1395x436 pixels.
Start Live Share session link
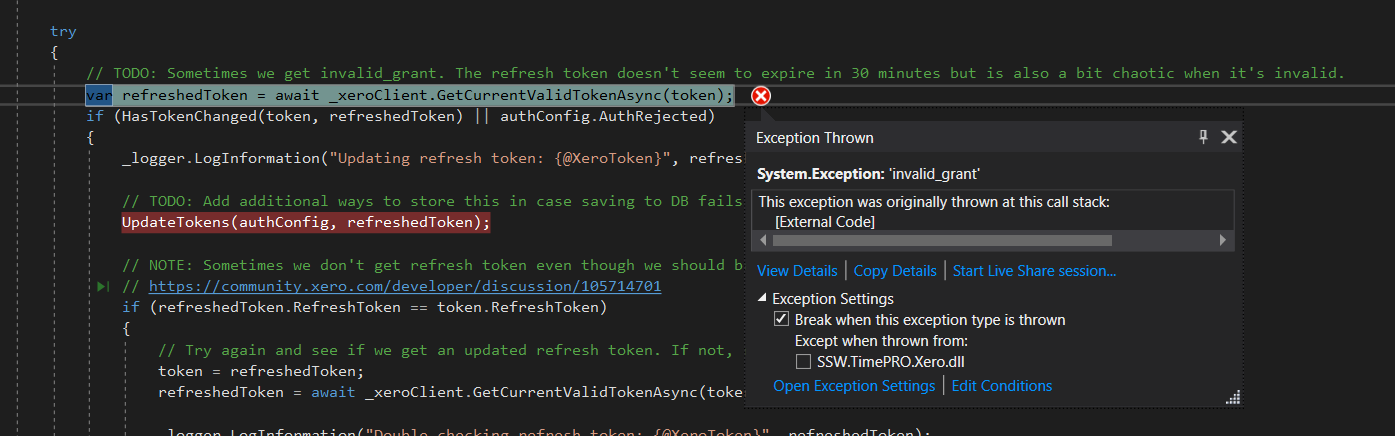tap(1034, 271)
